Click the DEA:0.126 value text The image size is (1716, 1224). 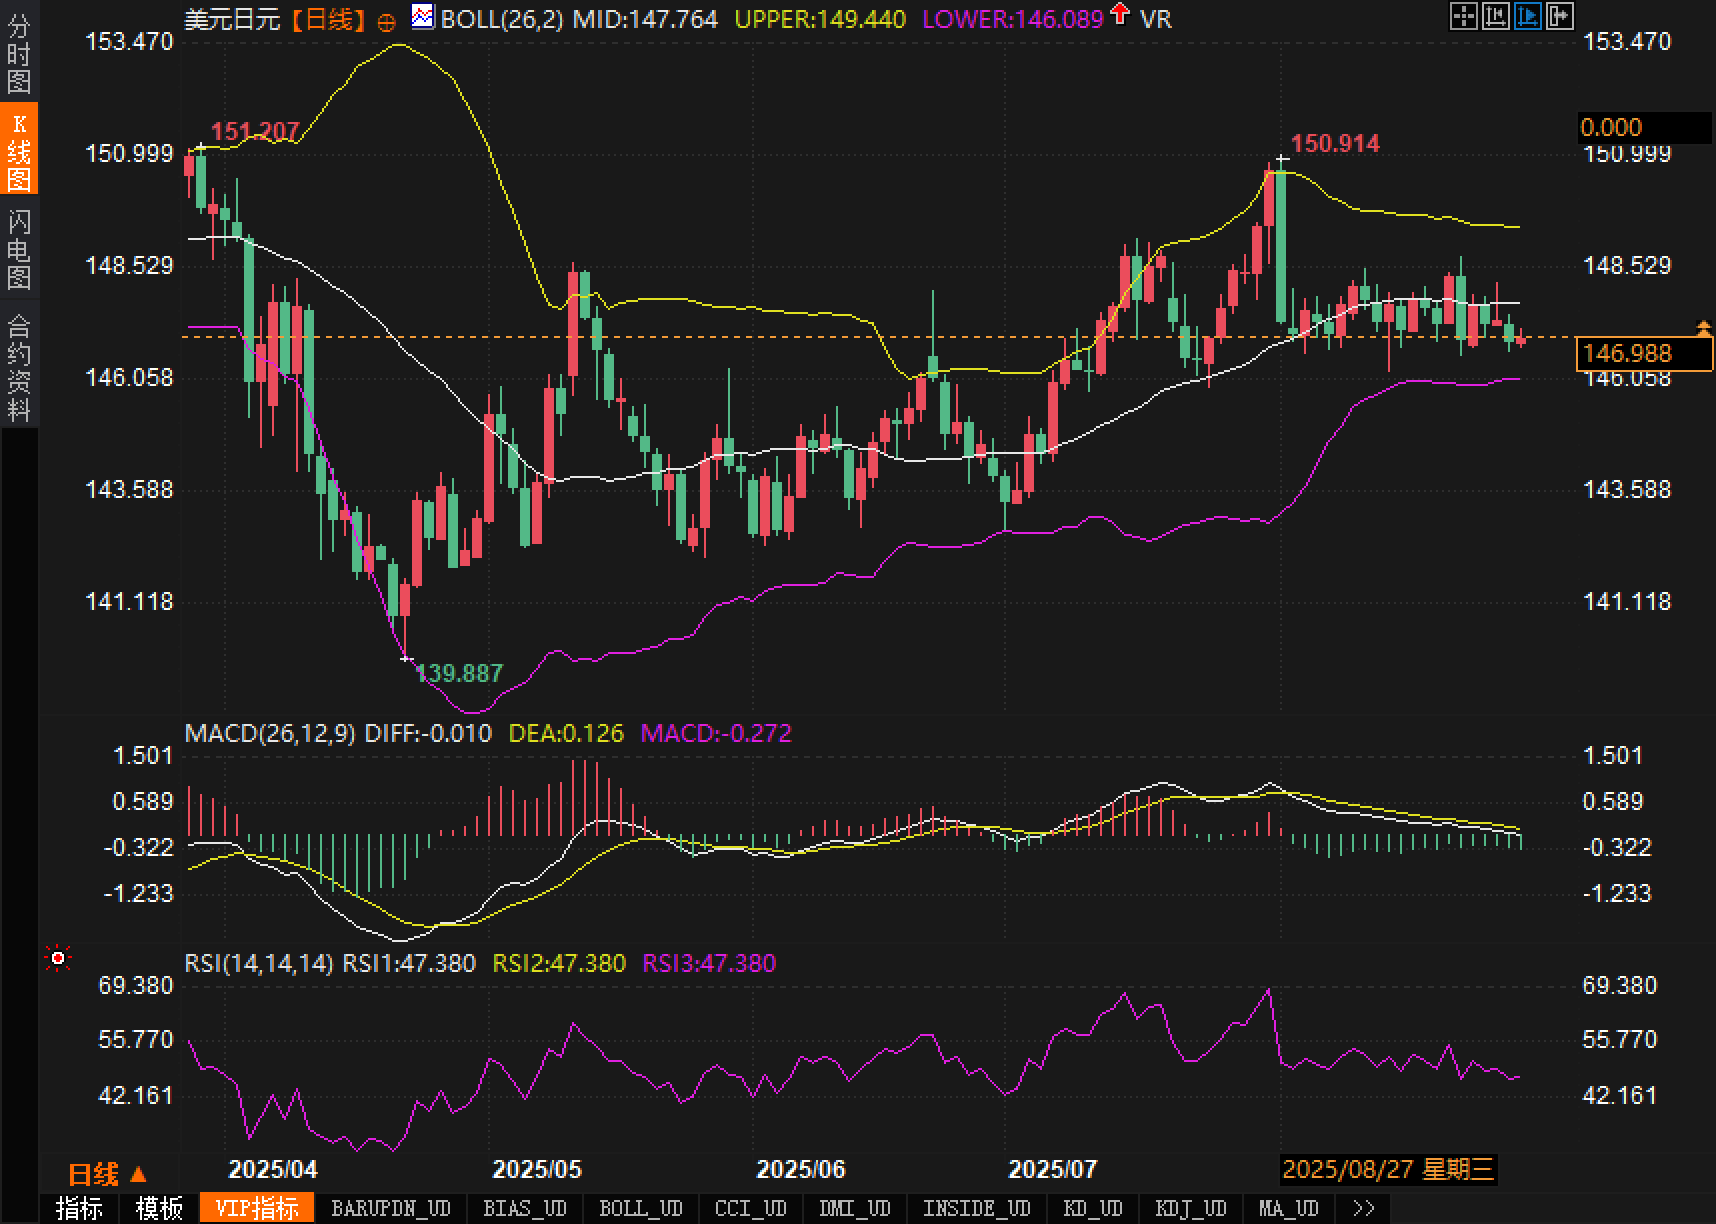tap(566, 733)
